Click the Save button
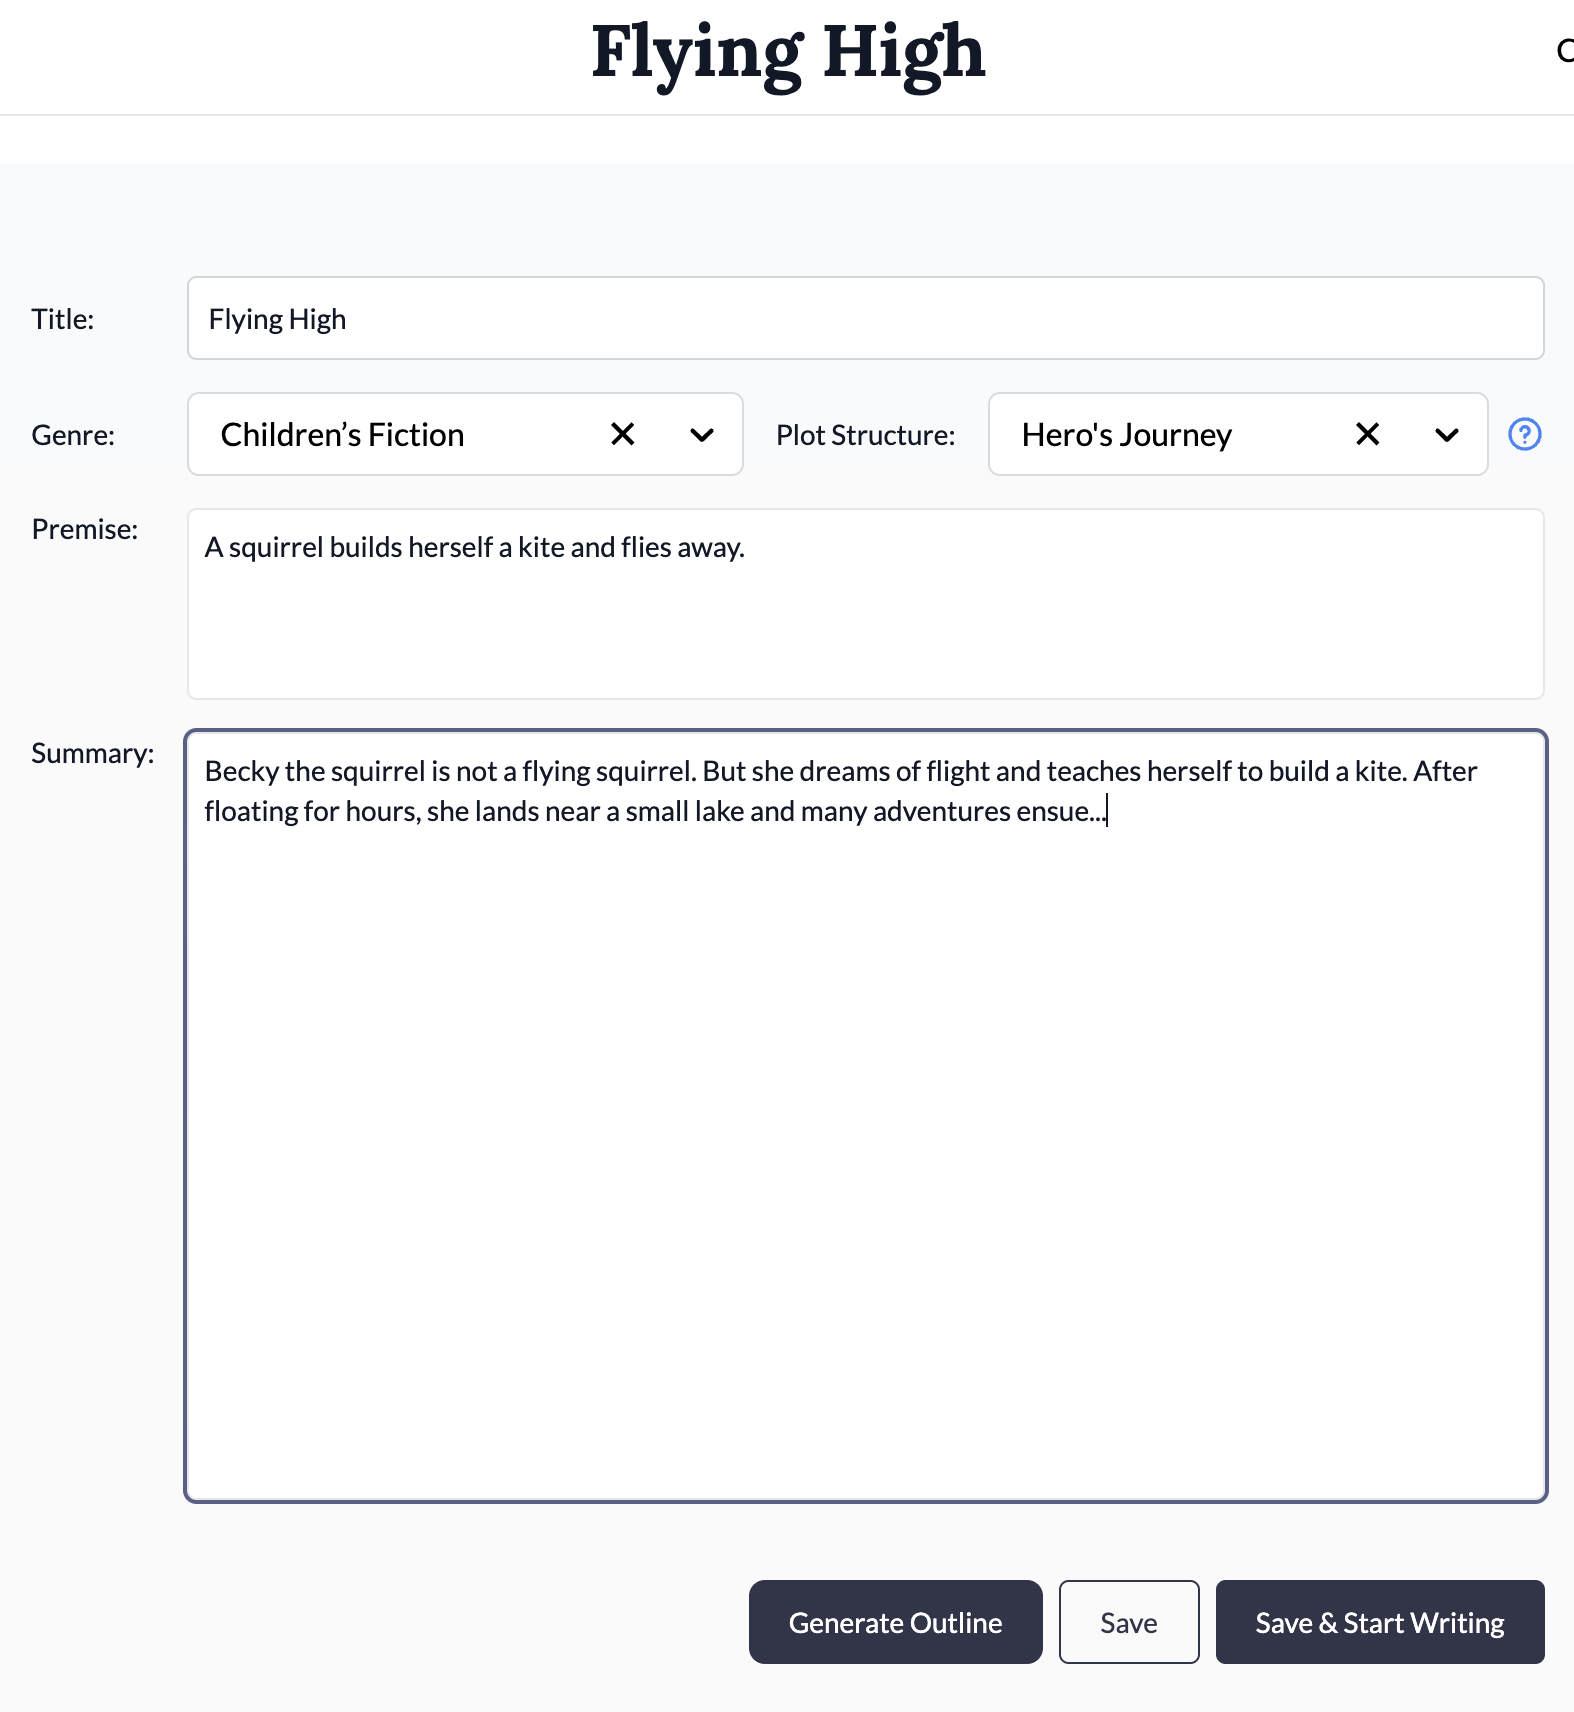The width and height of the screenshot is (1574, 1712). pos(1129,1622)
